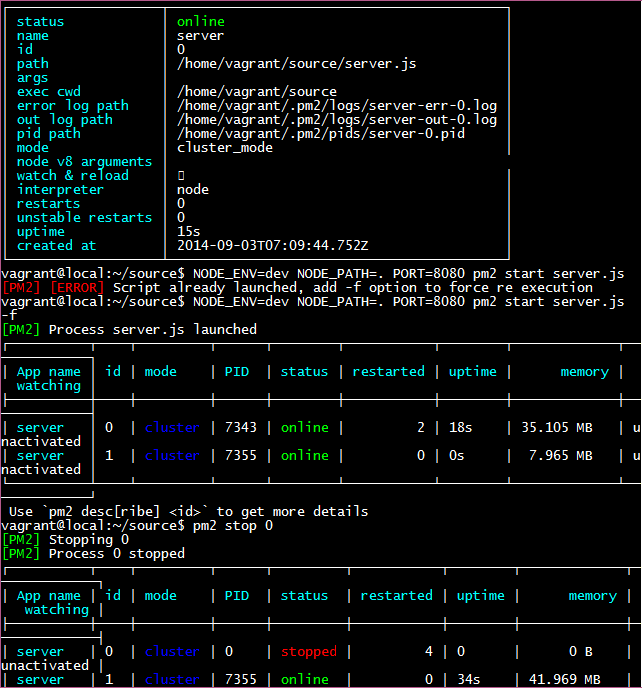This screenshot has width=642, height=688.
Task: Click 'unactivated' text in second table
Action: point(45,666)
